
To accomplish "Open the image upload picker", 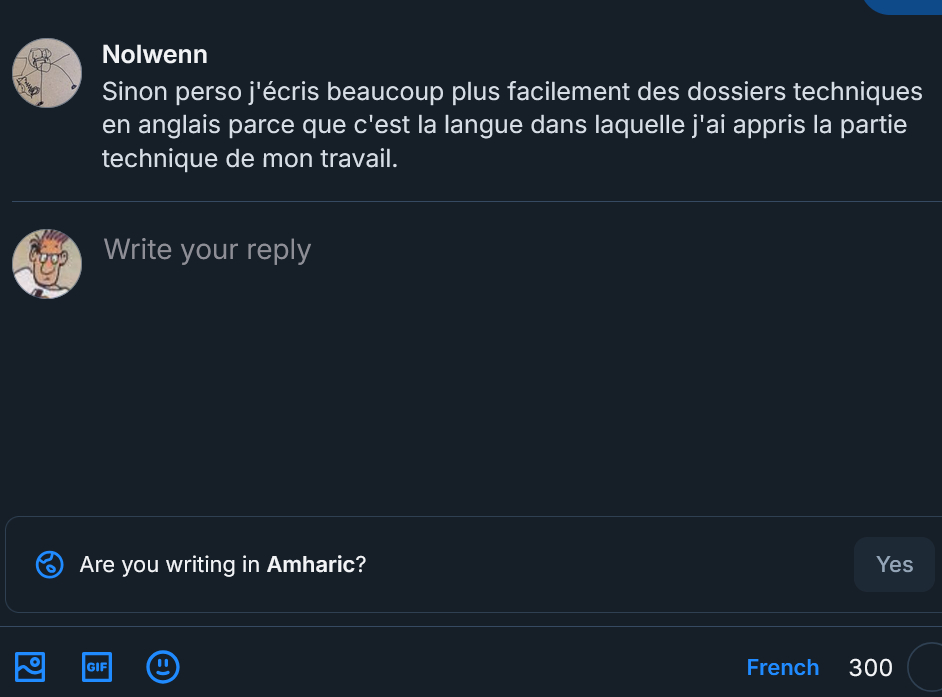I will click(30, 666).
